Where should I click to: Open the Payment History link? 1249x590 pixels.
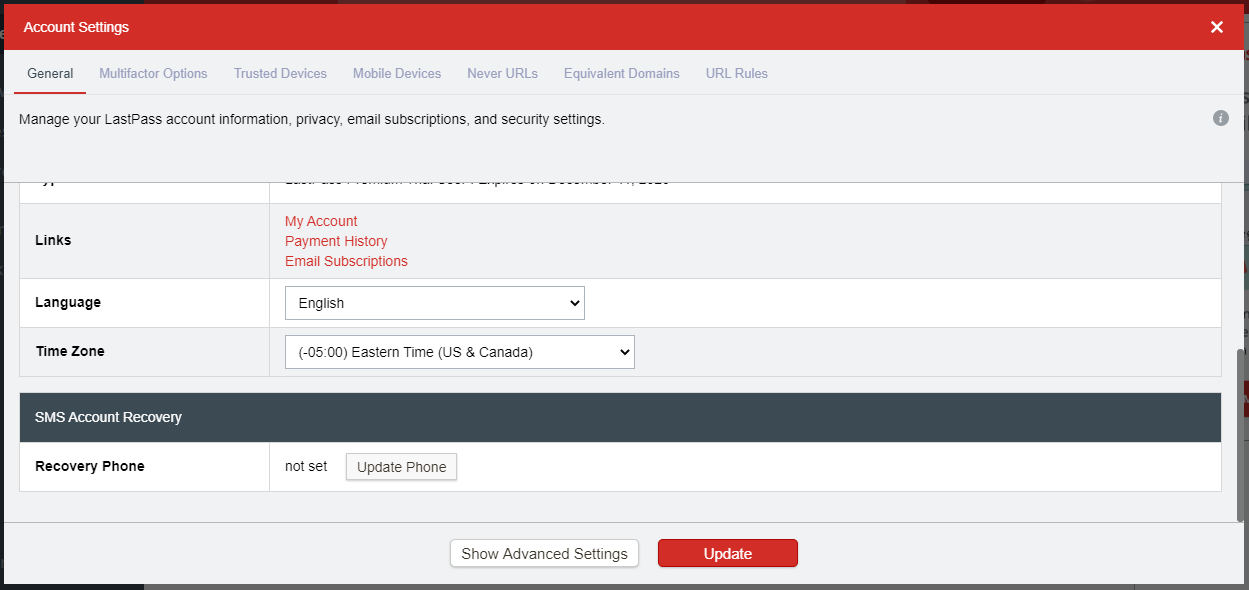click(336, 241)
